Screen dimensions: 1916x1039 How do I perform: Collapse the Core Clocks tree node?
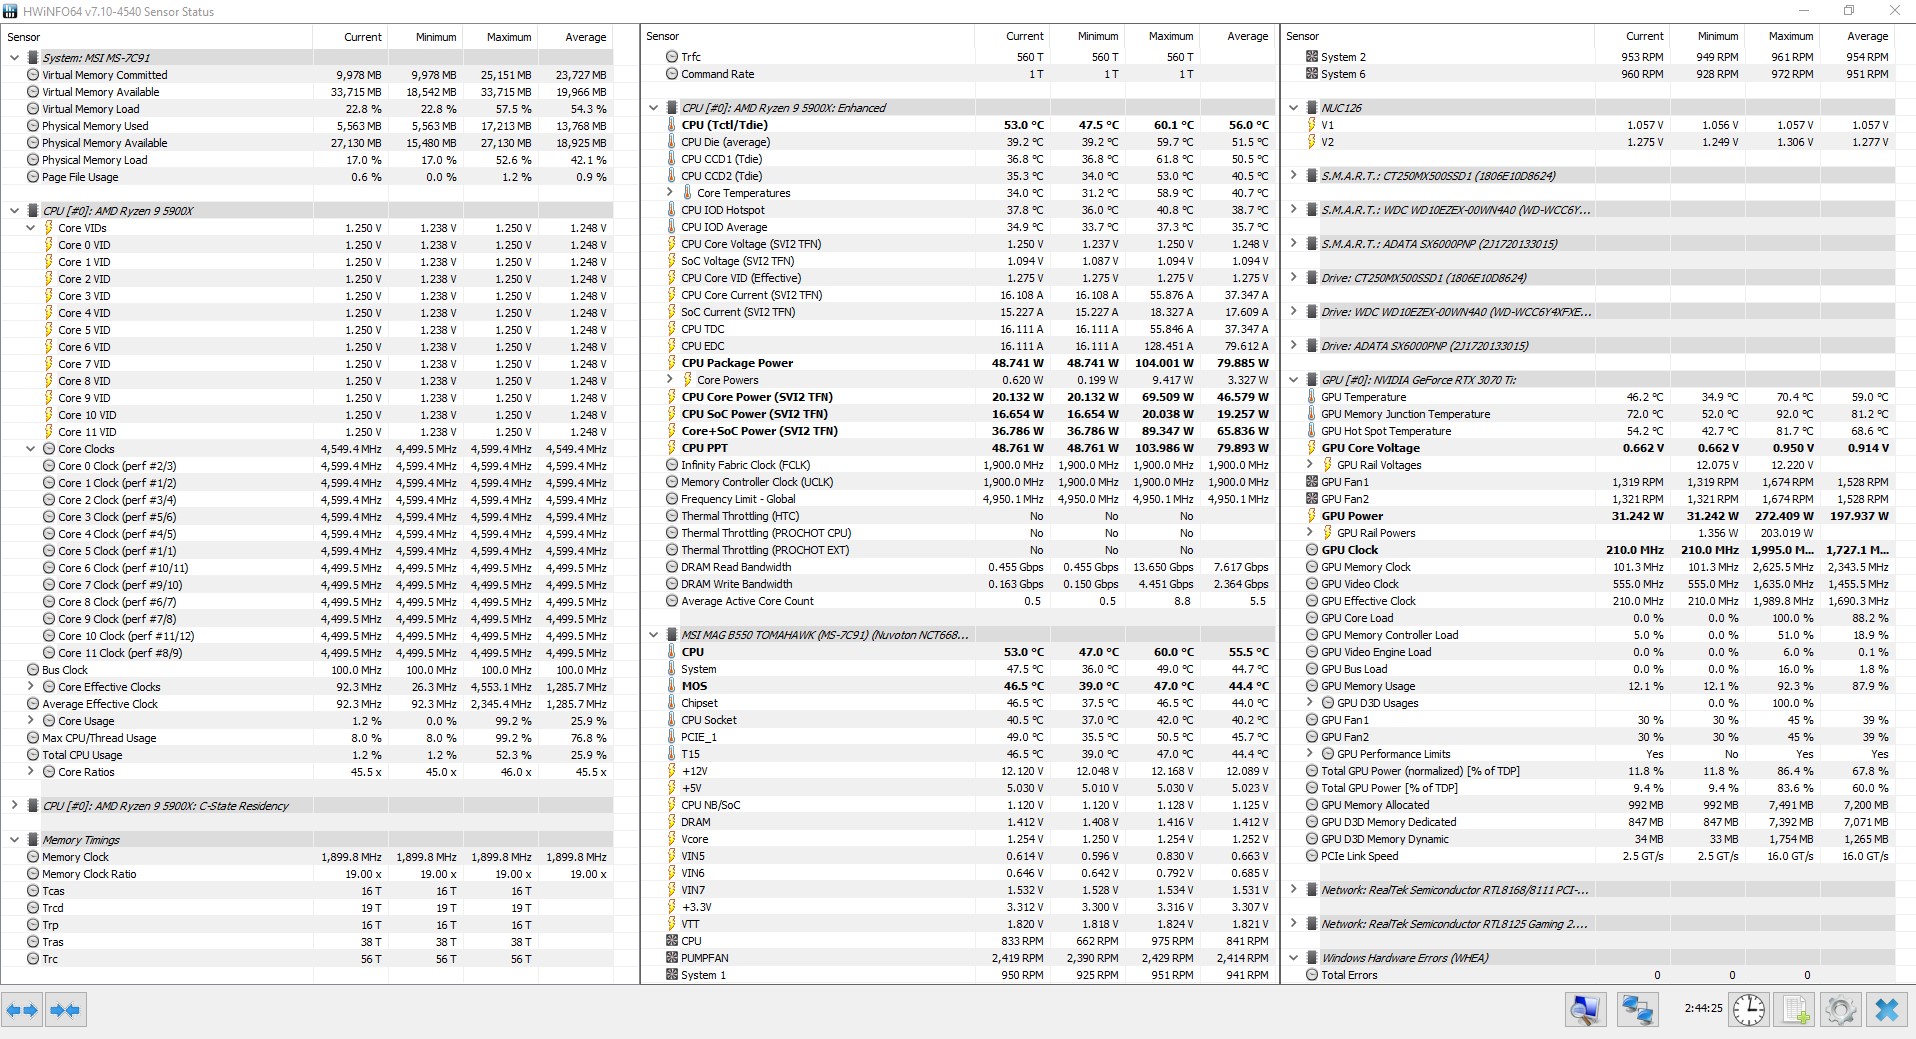[x=30, y=449]
